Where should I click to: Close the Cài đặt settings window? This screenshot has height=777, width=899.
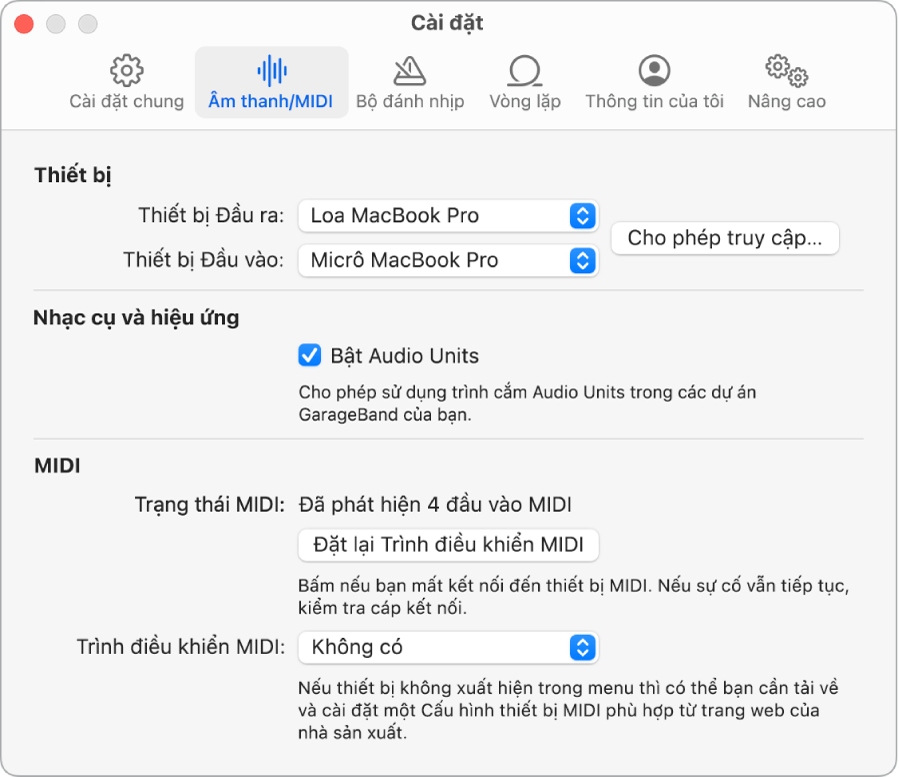tap(24, 22)
